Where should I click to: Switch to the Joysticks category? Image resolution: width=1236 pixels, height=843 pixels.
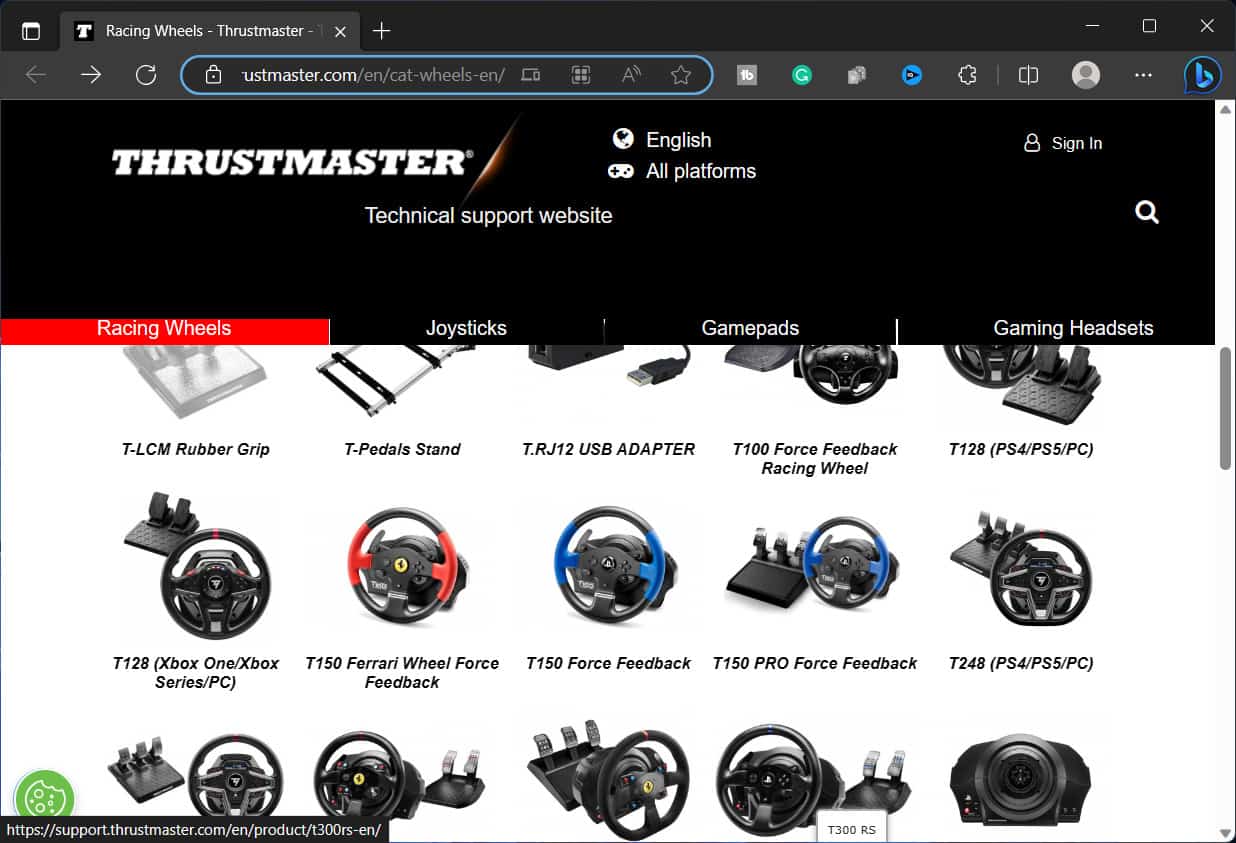(466, 328)
